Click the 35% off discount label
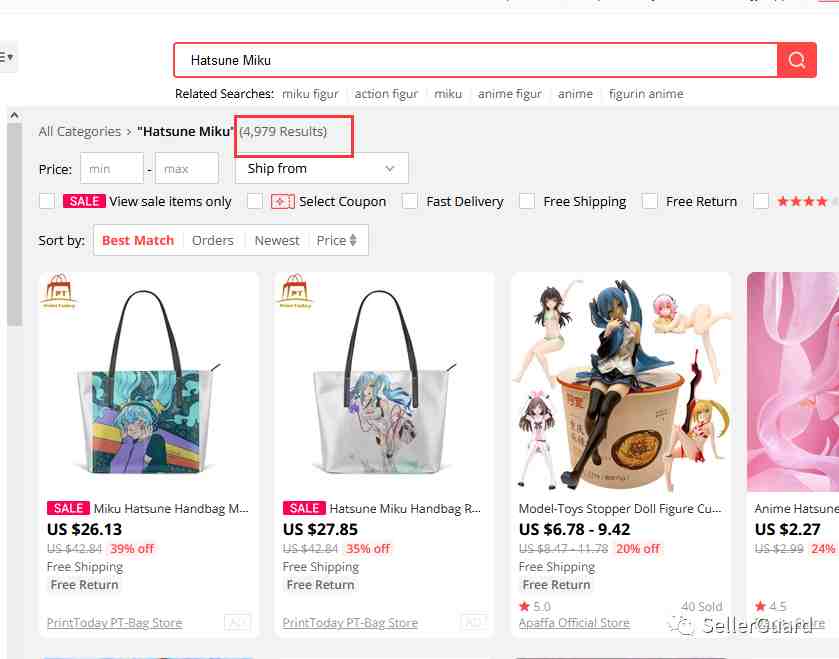 point(368,549)
